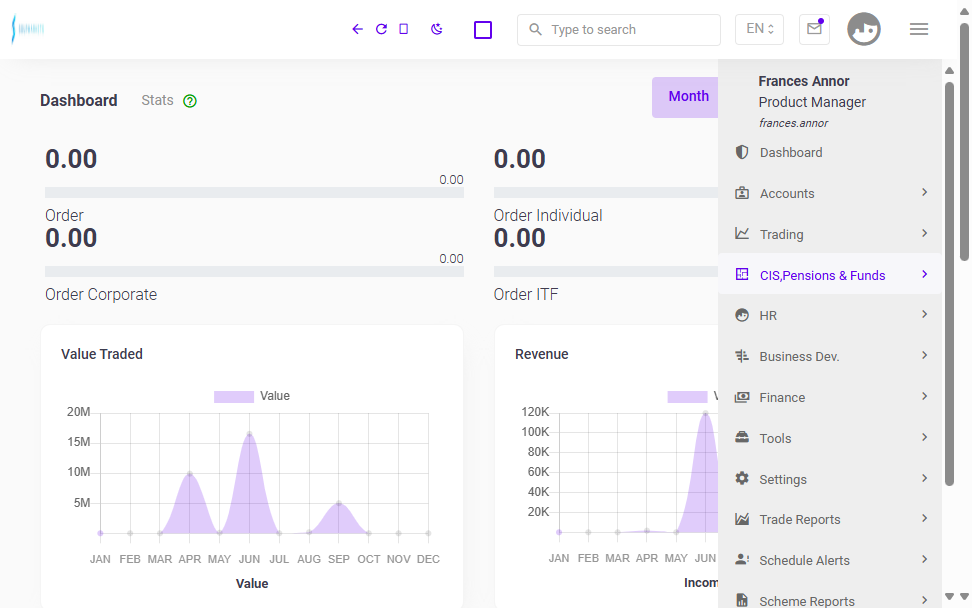Viewport: 972px width, 608px height.
Task: Click the fullscreen square icon
Action: tap(483, 30)
